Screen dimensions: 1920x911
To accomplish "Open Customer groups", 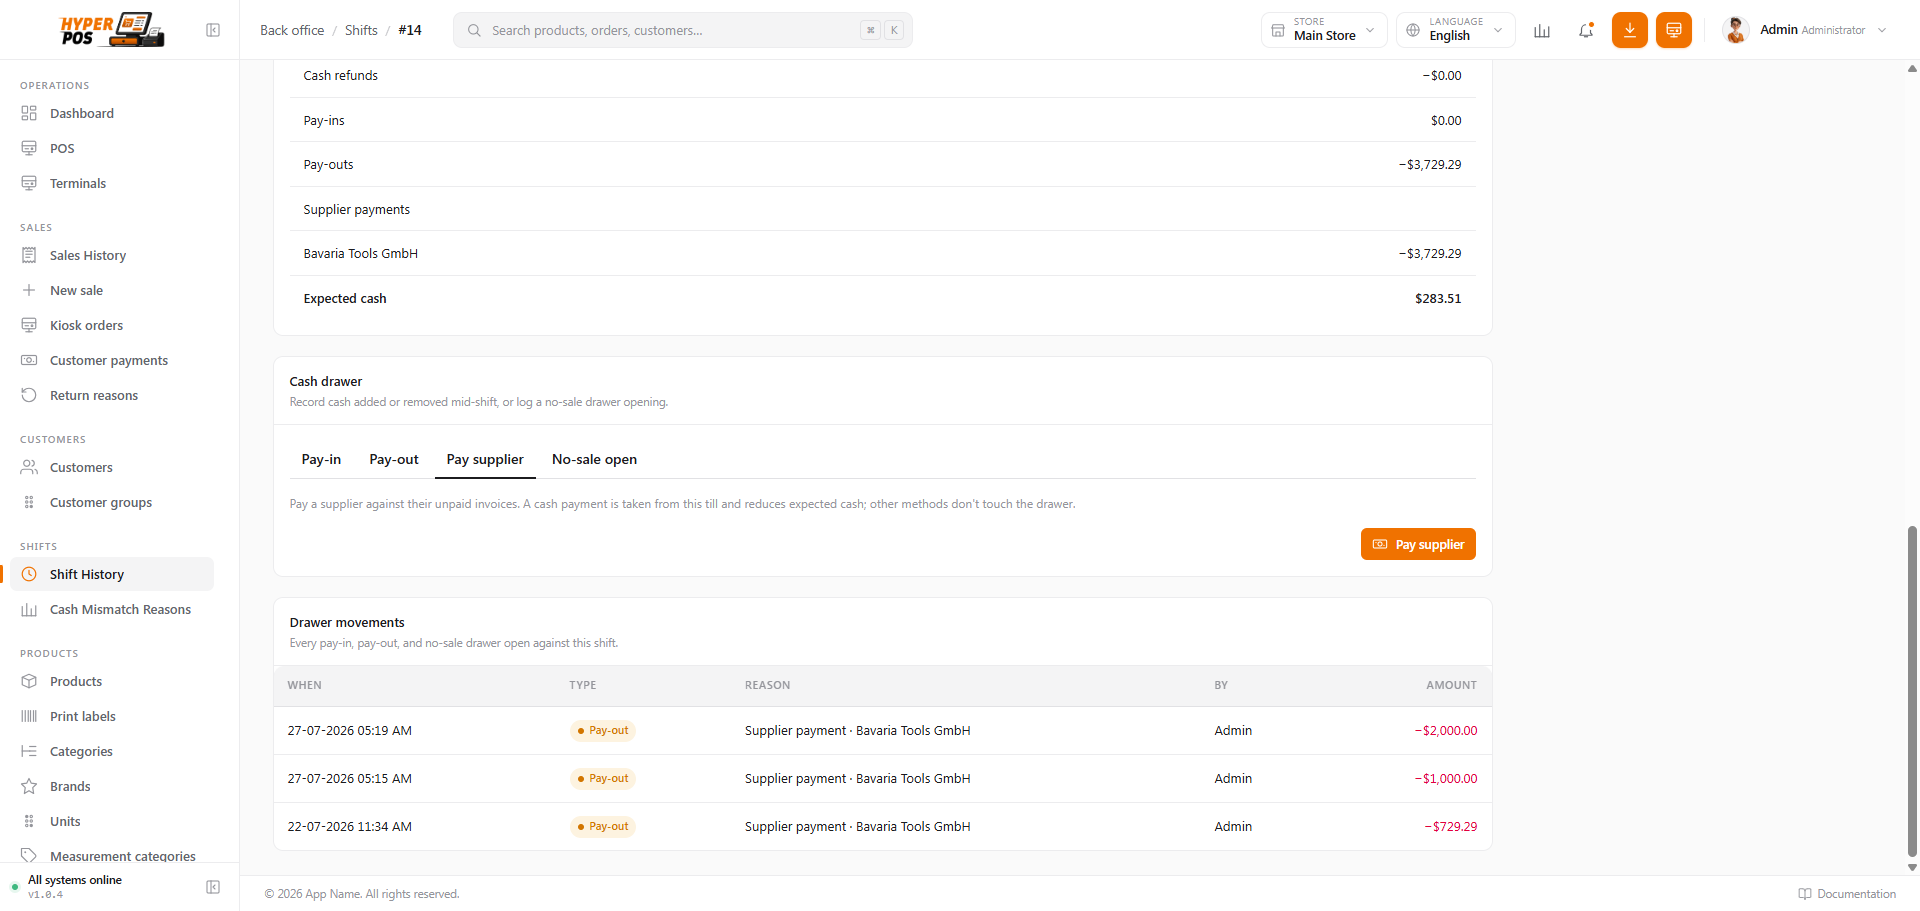I will click(101, 502).
